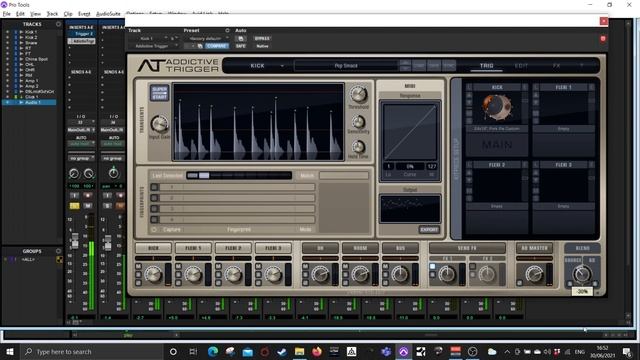The height and width of the screenshot is (360, 640).
Task: Click the record enable button on first channel strip
Action: [x=87, y=196]
